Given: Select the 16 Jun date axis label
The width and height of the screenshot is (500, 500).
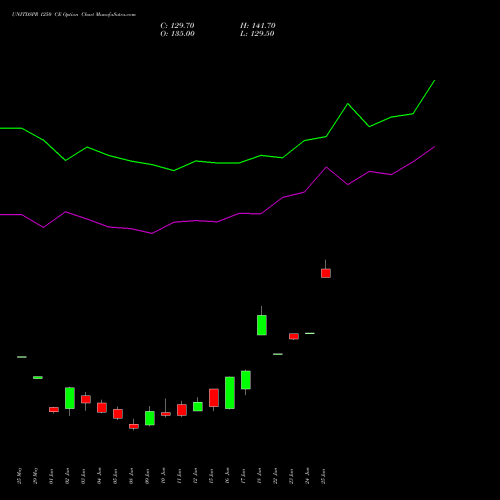Looking at the screenshot, I should click(x=227, y=476).
